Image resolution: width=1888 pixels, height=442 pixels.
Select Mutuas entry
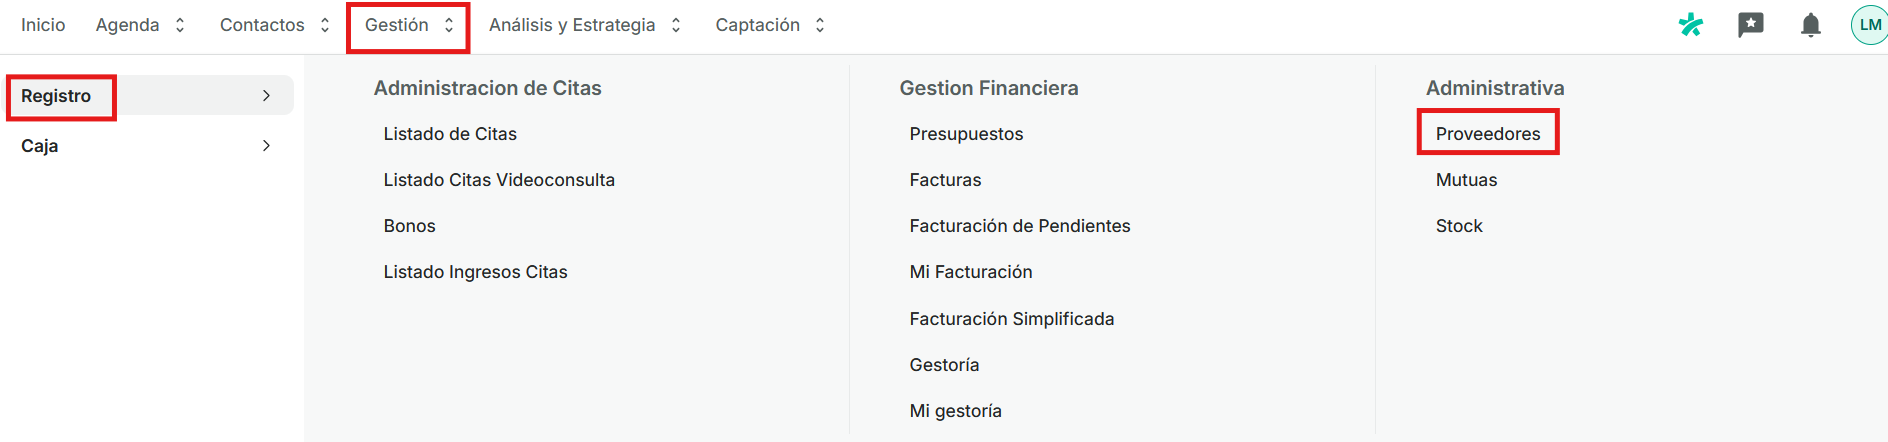pos(1466,180)
